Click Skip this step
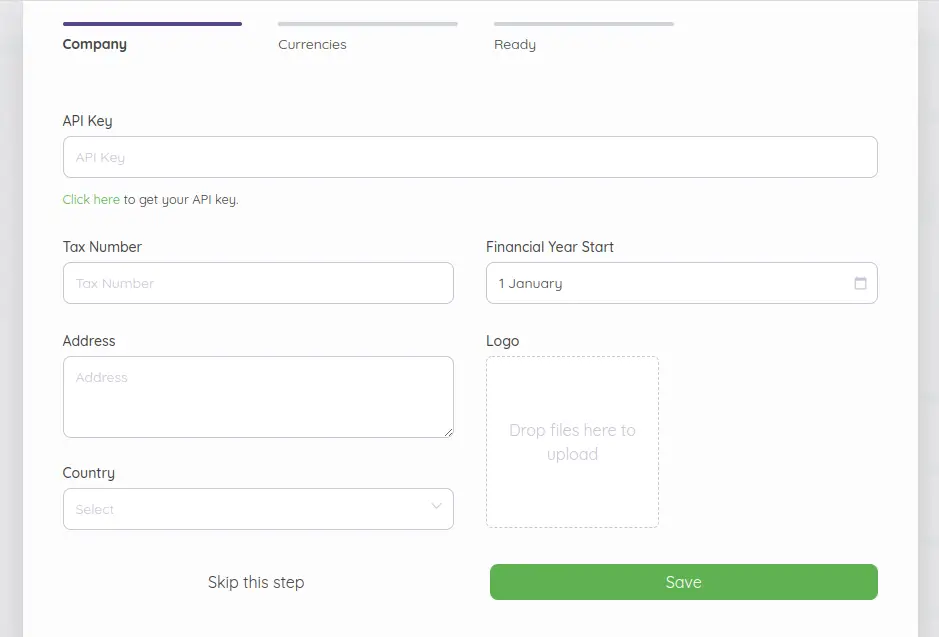939x637 pixels. 256,582
